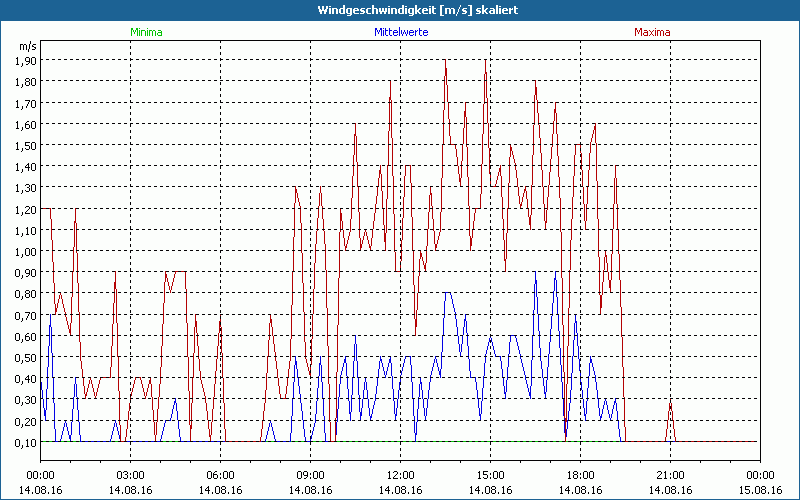The height and width of the screenshot is (500, 800).
Task: Select the red Maxima legend label
Action: click(x=653, y=32)
